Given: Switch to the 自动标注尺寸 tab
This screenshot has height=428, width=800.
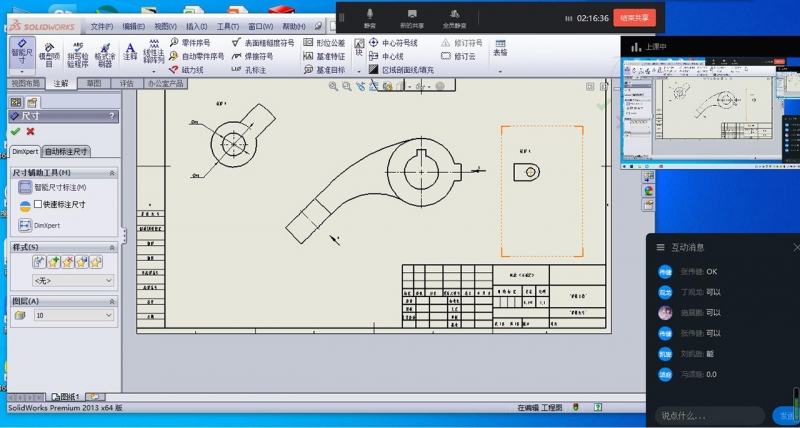Looking at the screenshot, I should click(x=66, y=151).
